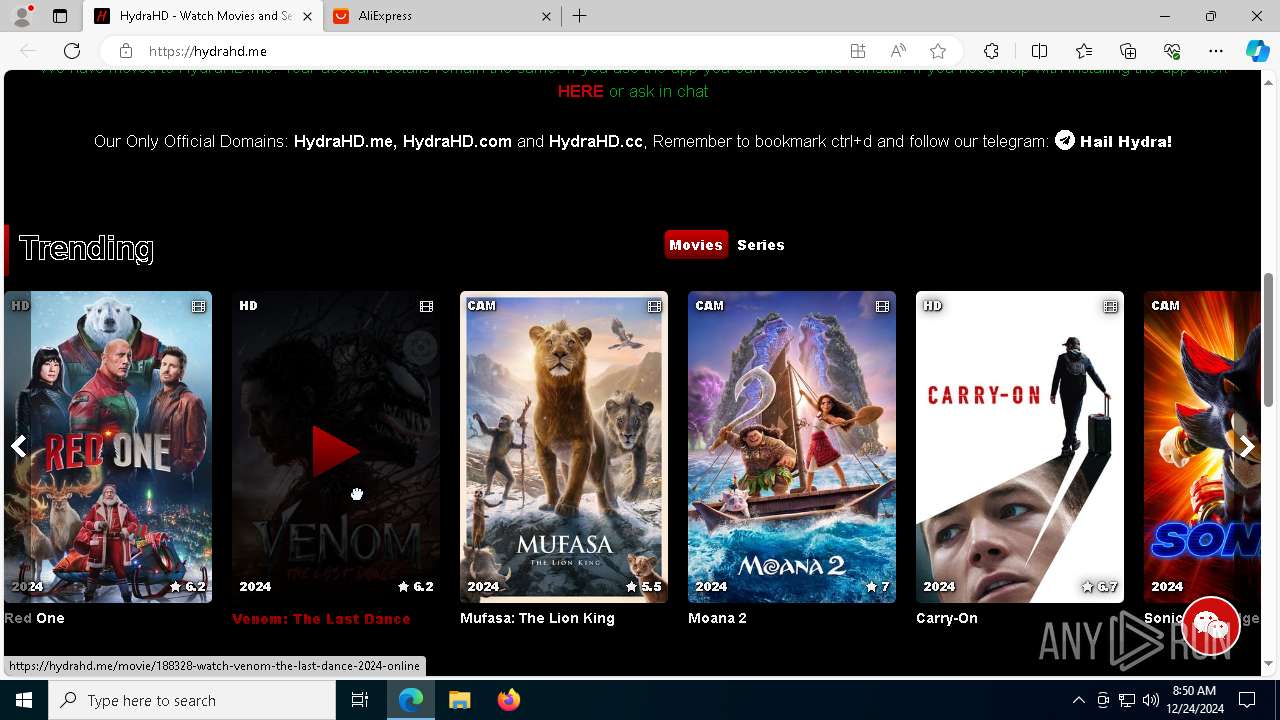Slide trending carousel left arrow
Viewport: 1280px width, 720px height.
coord(19,446)
